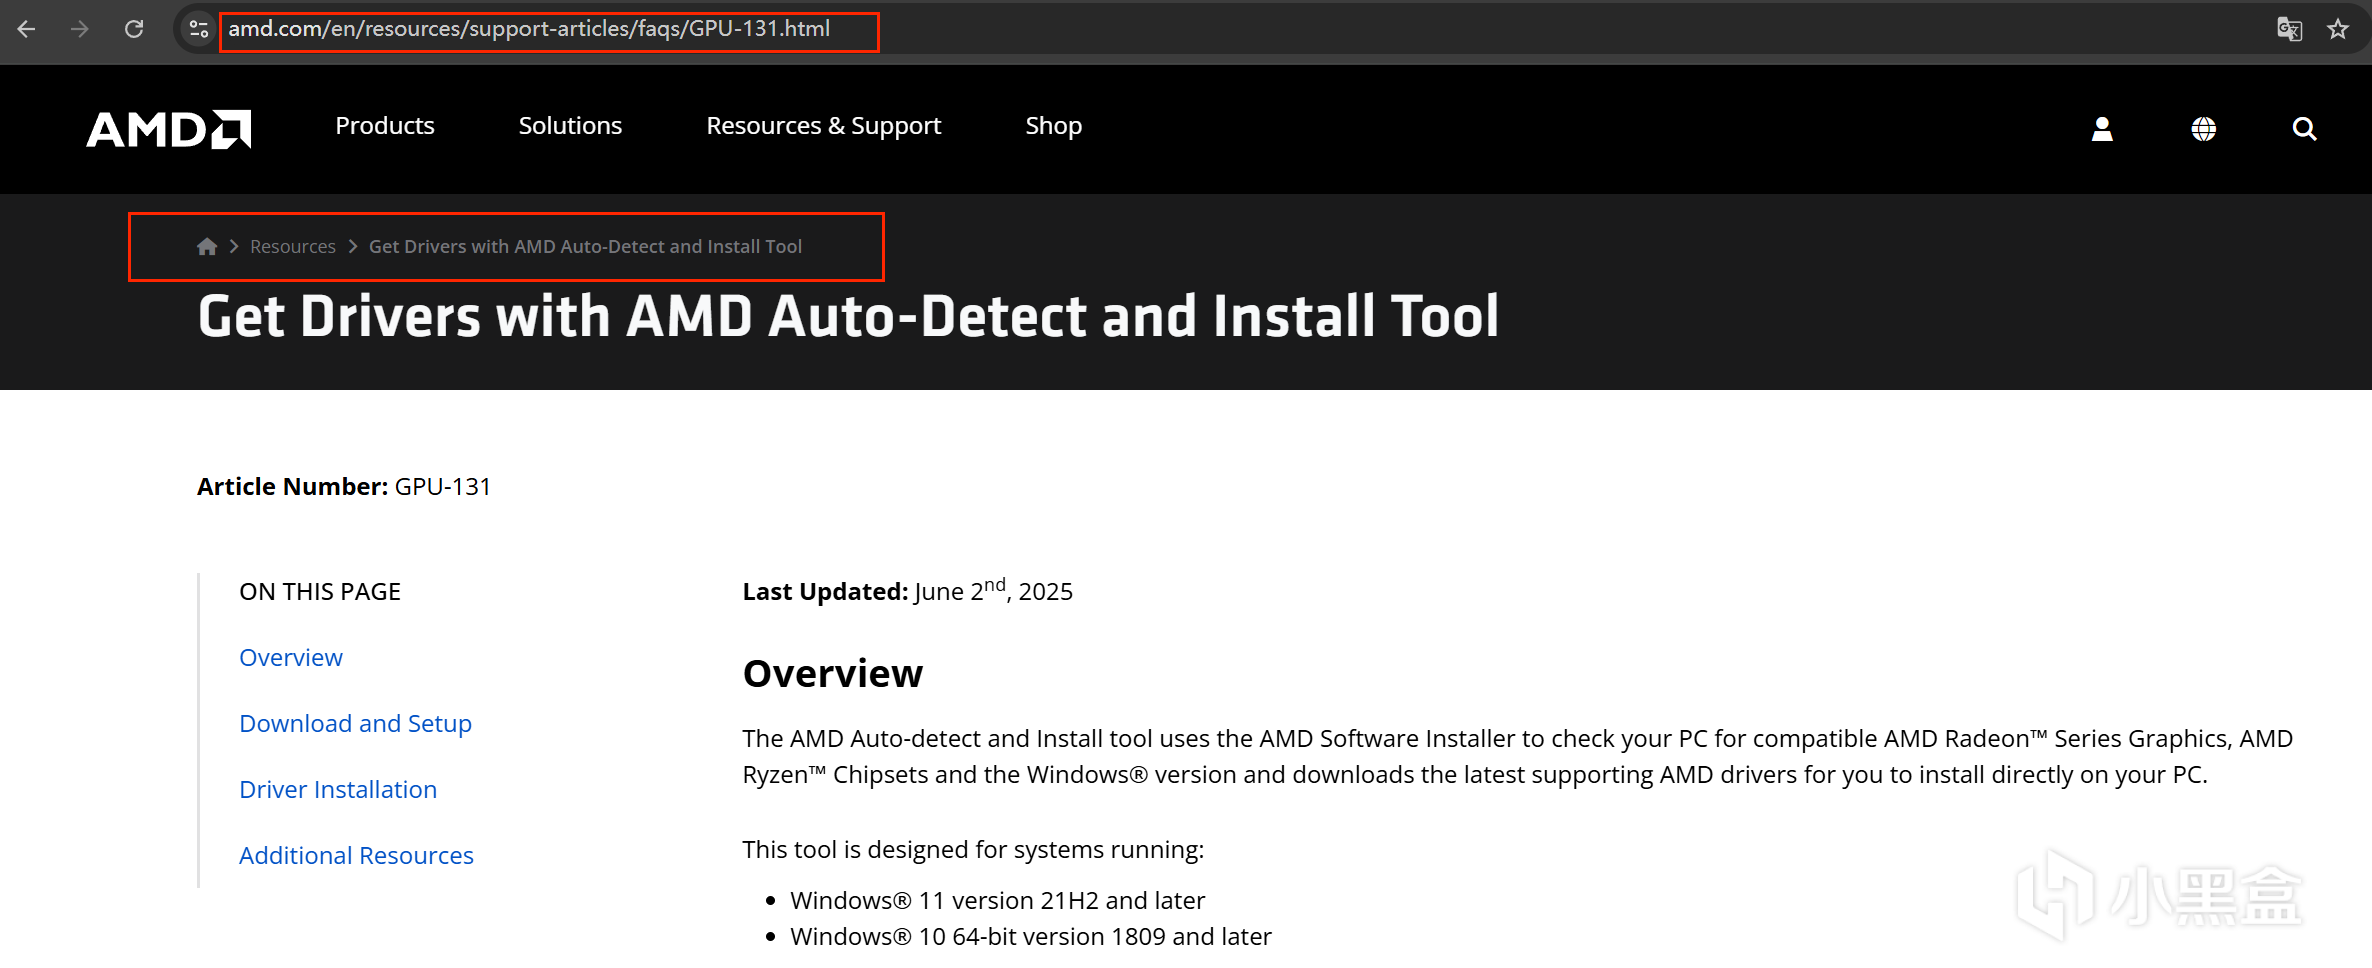Click the 'Article Number: GPU-131' text
The image size is (2372, 968).
(344, 486)
